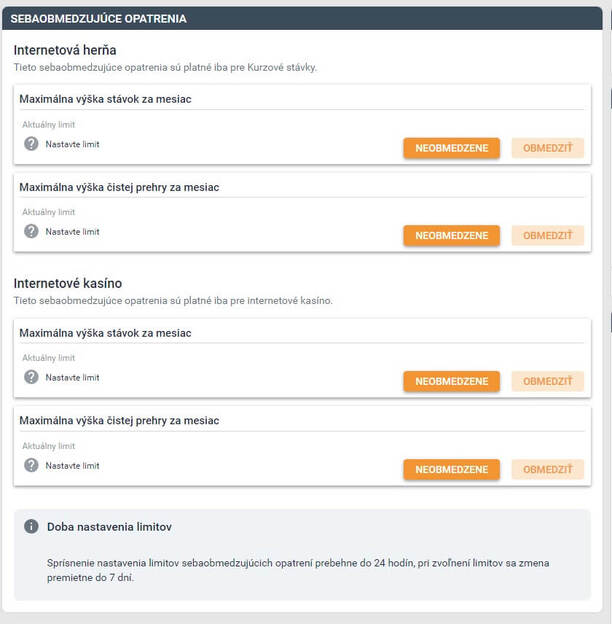Click the SEBAOBMEDZUJÚCE OPATRENIA header bar
Screen dimensions: 612x624
pos(302,18)
